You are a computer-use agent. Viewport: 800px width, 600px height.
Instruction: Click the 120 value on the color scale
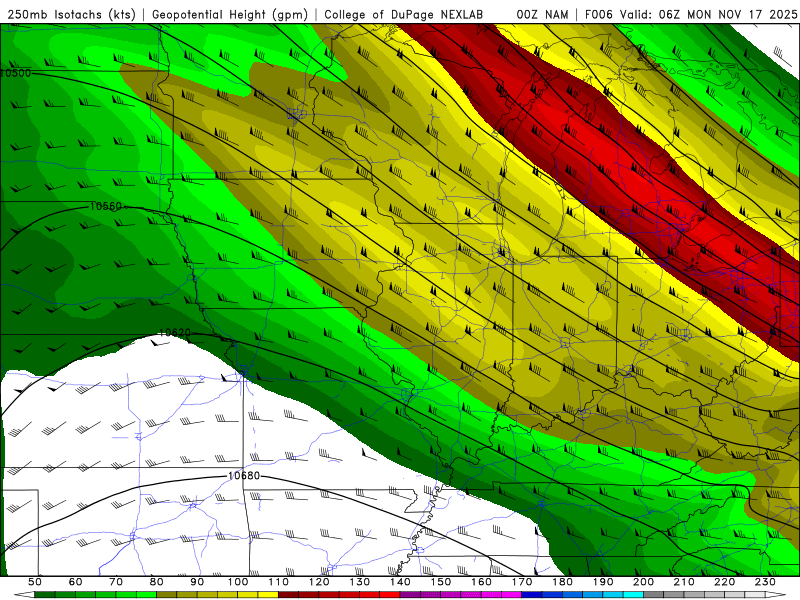tap(319, 582)
